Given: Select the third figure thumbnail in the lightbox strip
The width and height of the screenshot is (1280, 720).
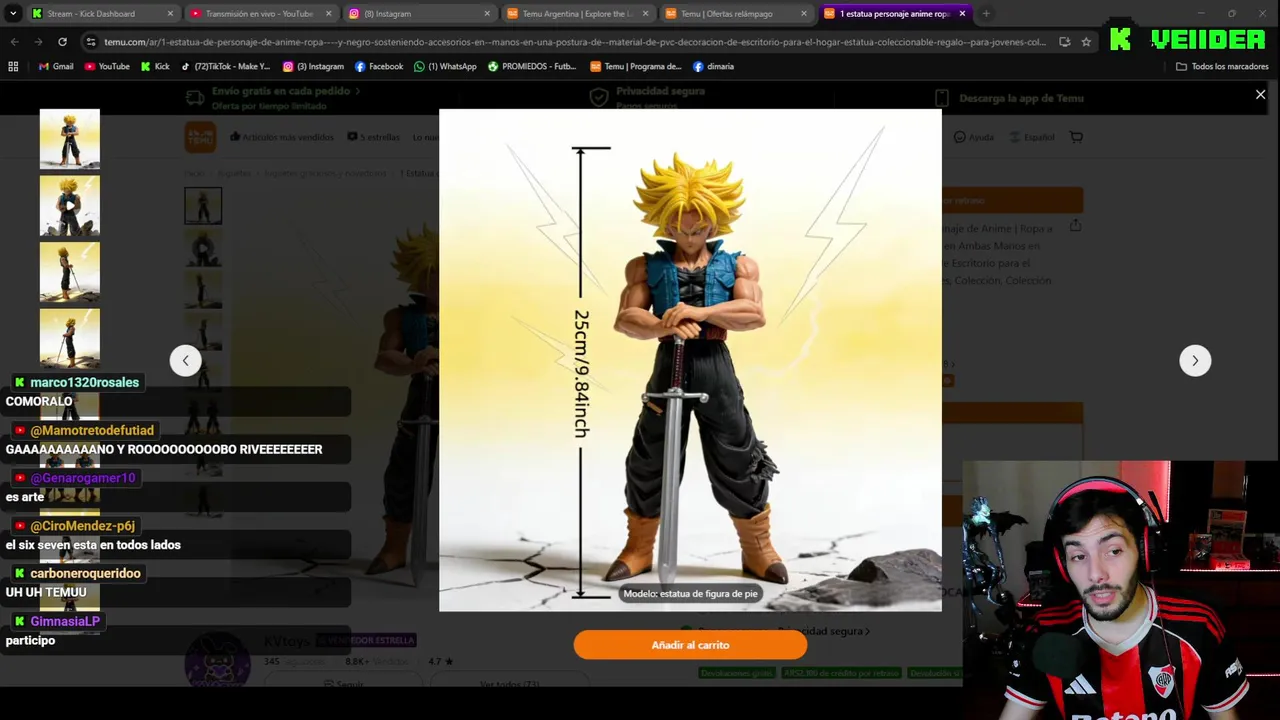Looking at the screenshot, I should [70, 272].
